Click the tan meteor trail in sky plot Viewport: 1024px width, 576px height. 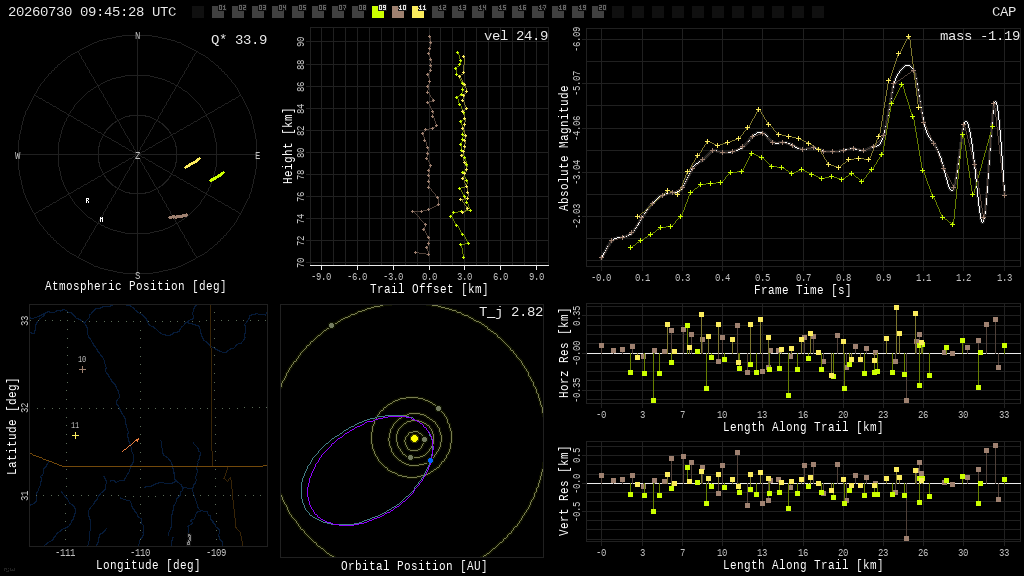coord(178,216)
